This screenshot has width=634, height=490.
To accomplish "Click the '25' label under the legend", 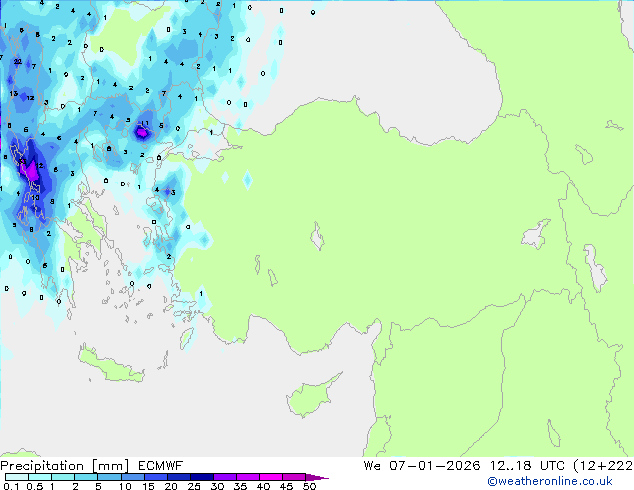I will (194, 486).
